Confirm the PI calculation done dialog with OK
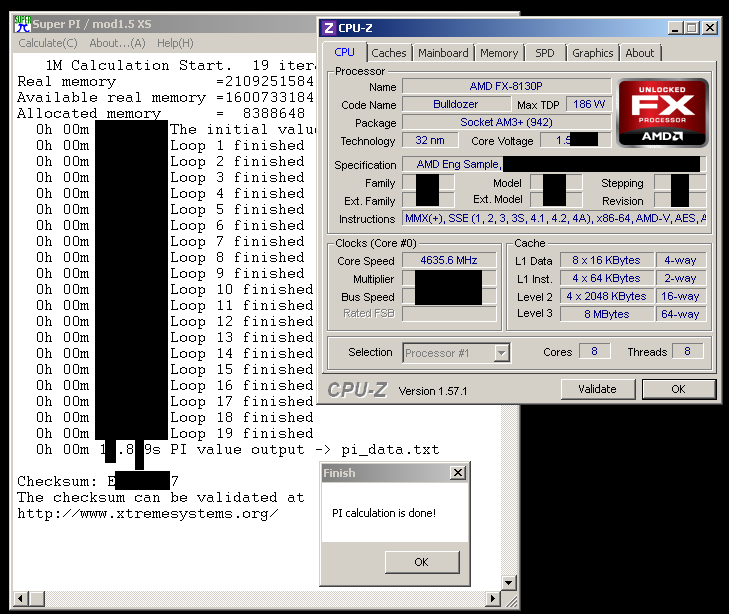 point(393,562)
